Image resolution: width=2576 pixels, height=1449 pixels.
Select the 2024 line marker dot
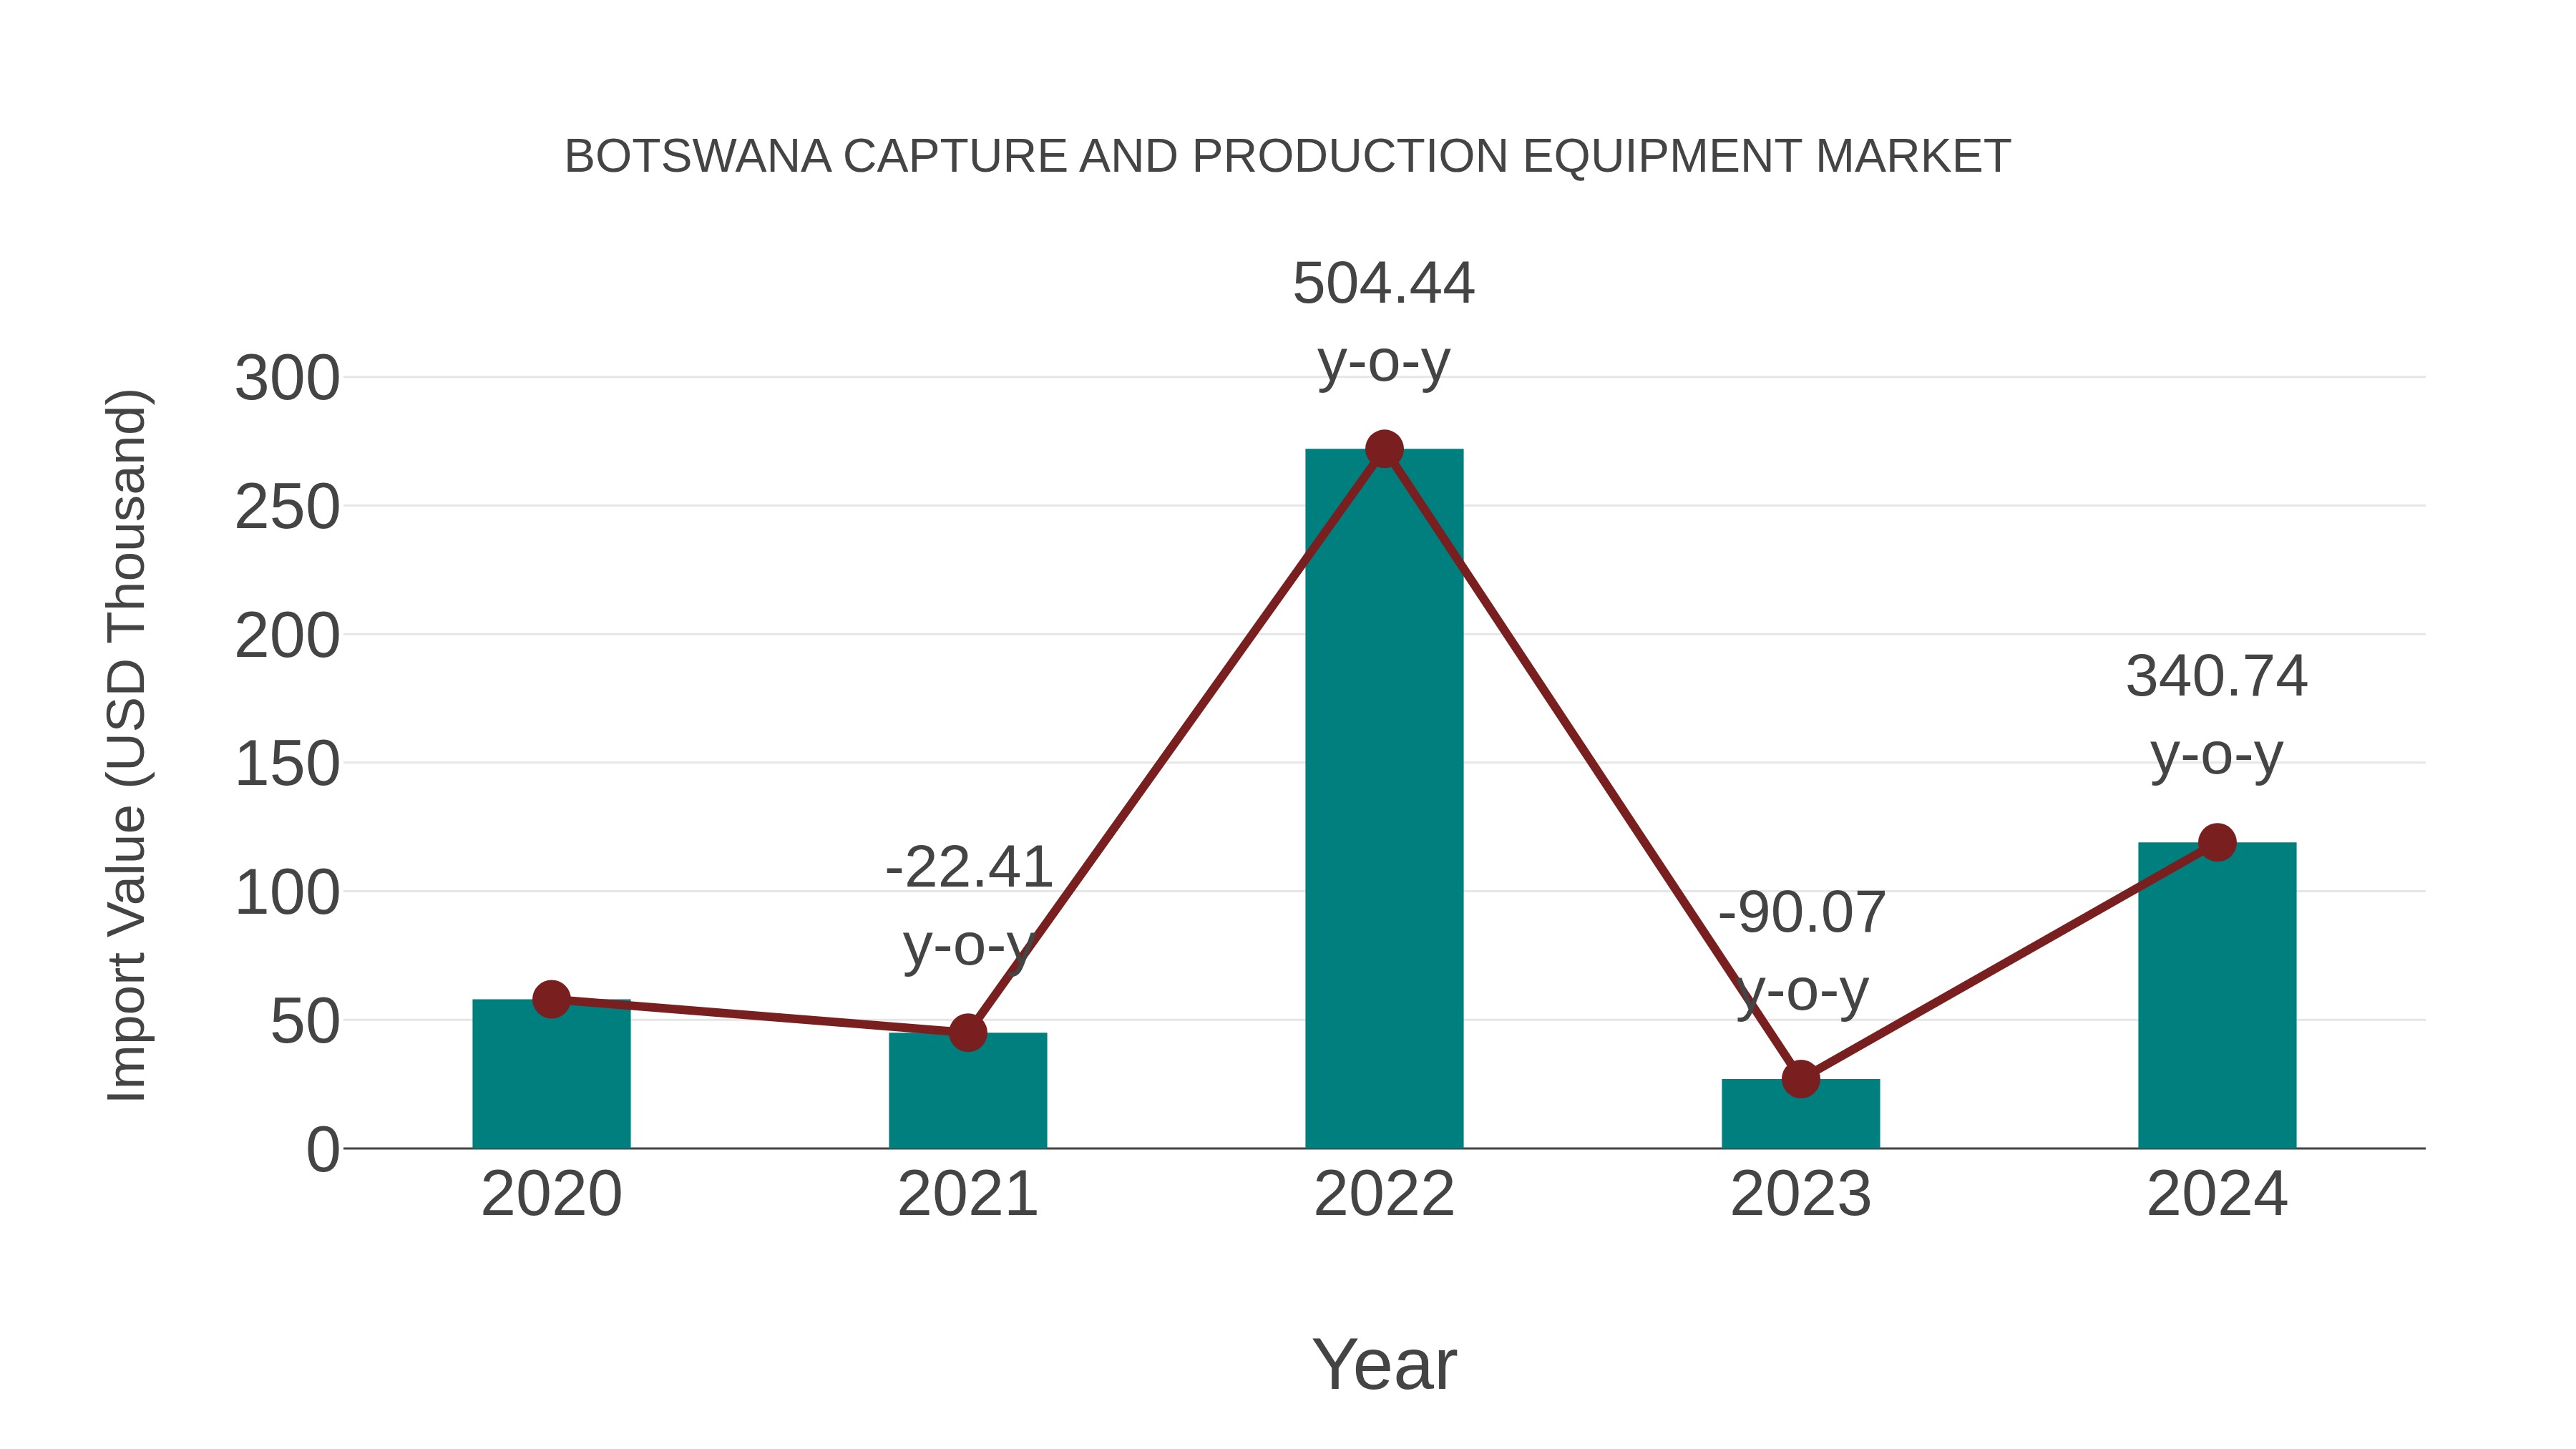tap(2217, 842)
